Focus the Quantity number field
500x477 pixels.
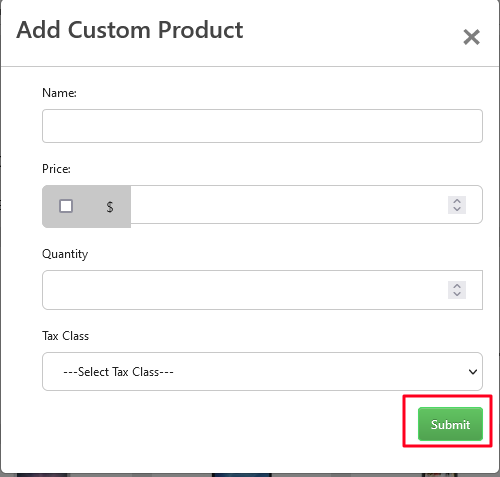point(262,290)
